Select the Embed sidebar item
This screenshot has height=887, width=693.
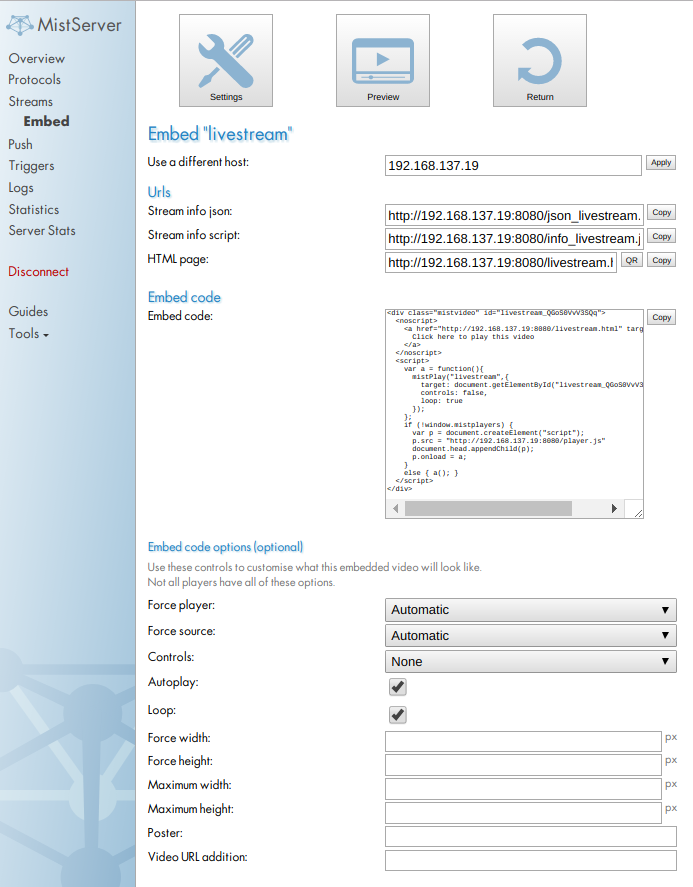click(x=46, y=121)
